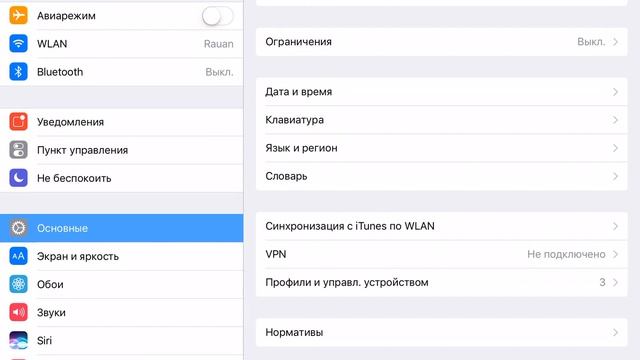Tap the profiles count 3
Screen dimensions: 640x360
pos(602,282)
